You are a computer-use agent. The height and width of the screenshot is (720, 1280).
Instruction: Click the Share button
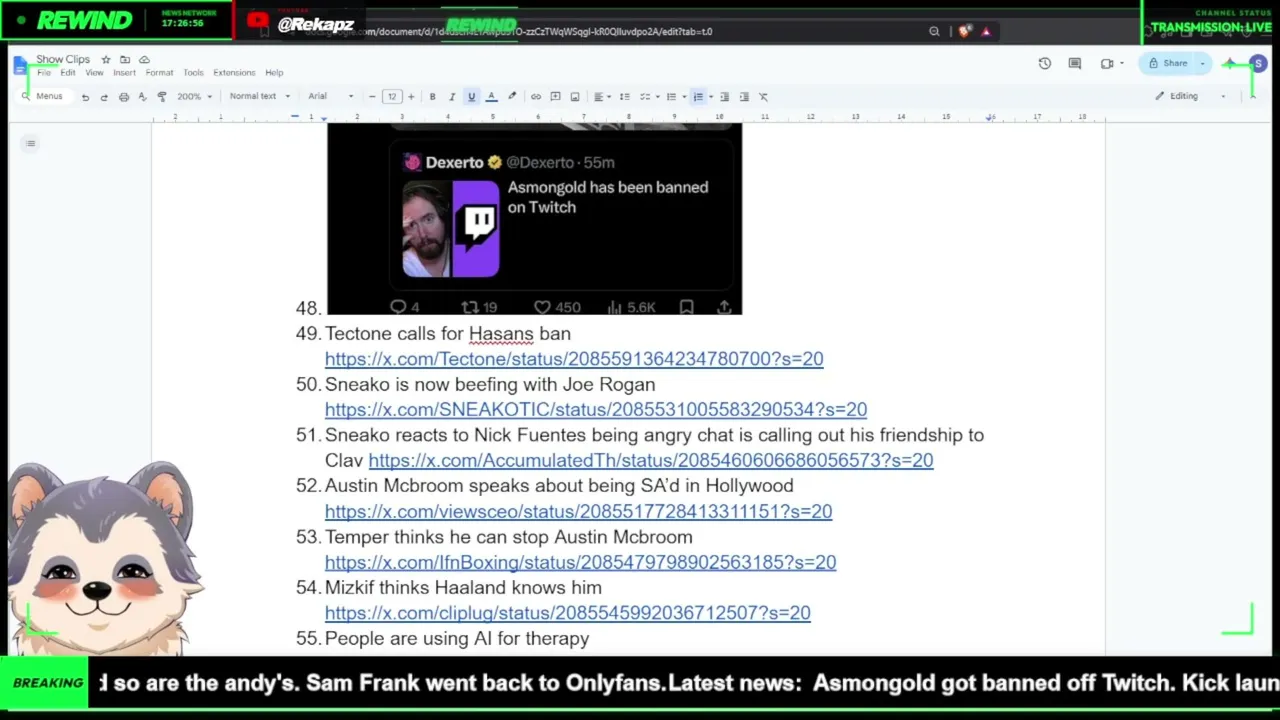pos(1168,63)
